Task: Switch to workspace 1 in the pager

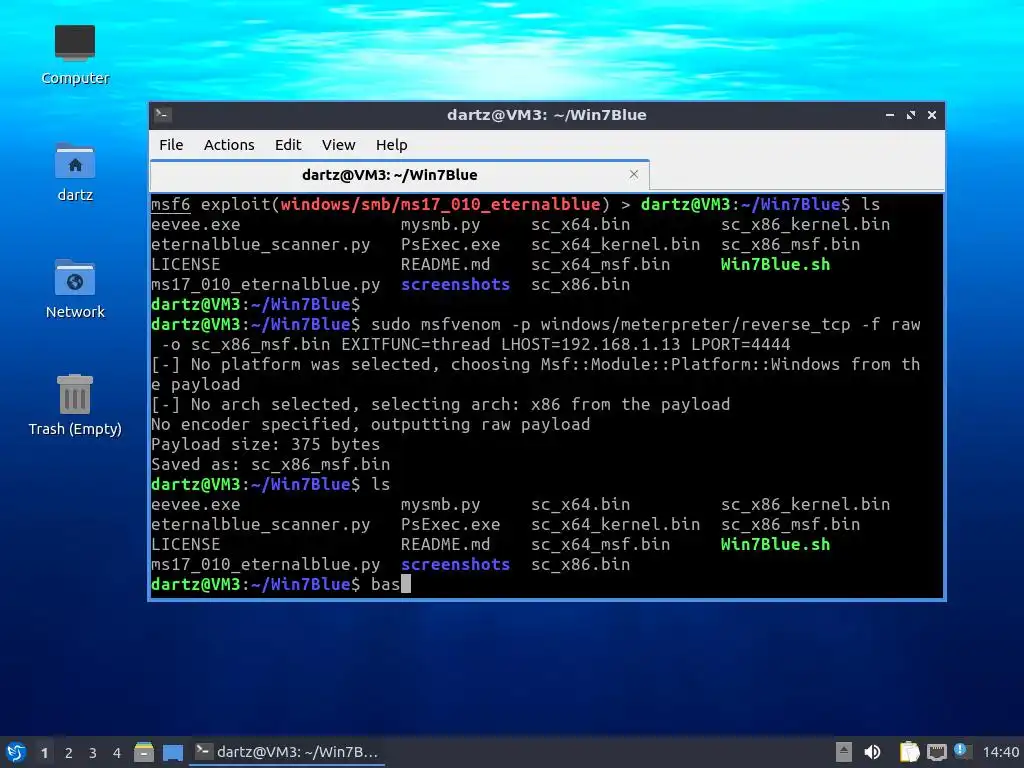Action: (44, 753)
